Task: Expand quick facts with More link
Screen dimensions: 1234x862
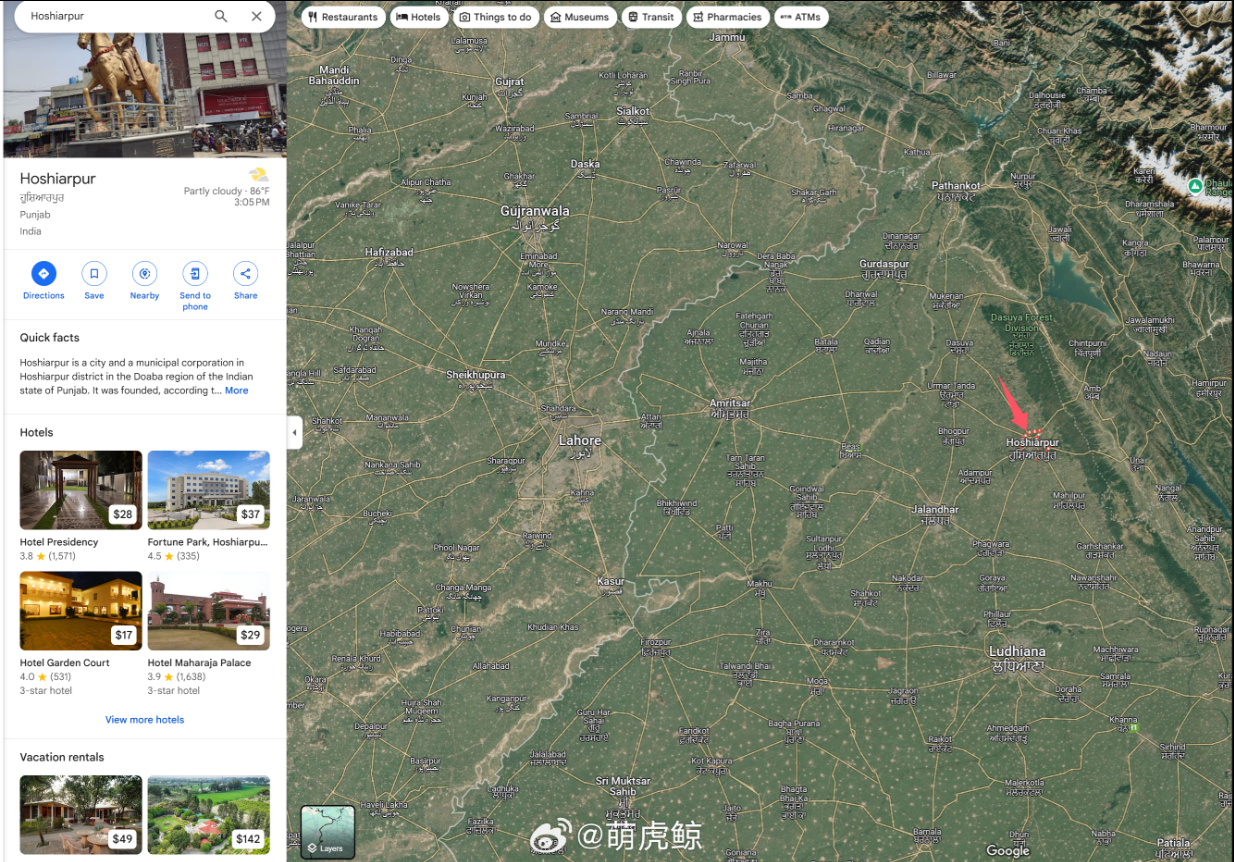Action: tap(236, 391)
